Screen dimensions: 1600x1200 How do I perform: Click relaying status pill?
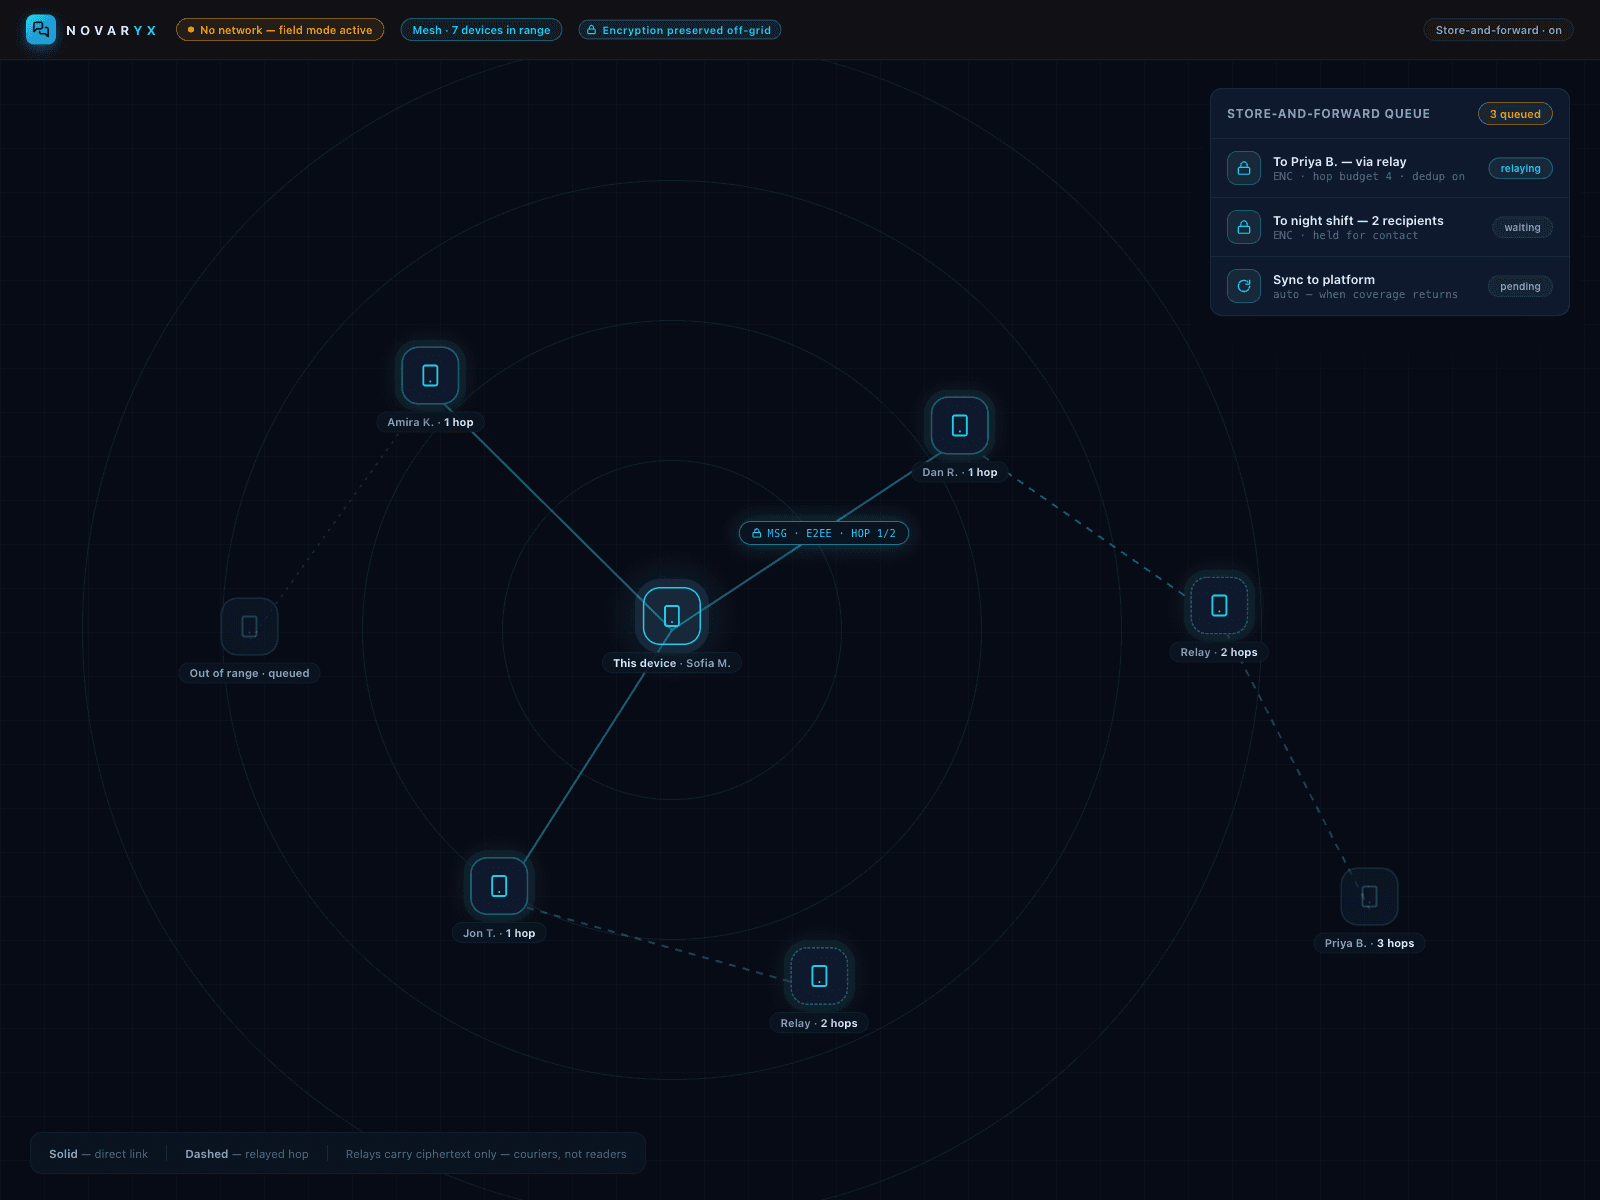point(1520,168)
